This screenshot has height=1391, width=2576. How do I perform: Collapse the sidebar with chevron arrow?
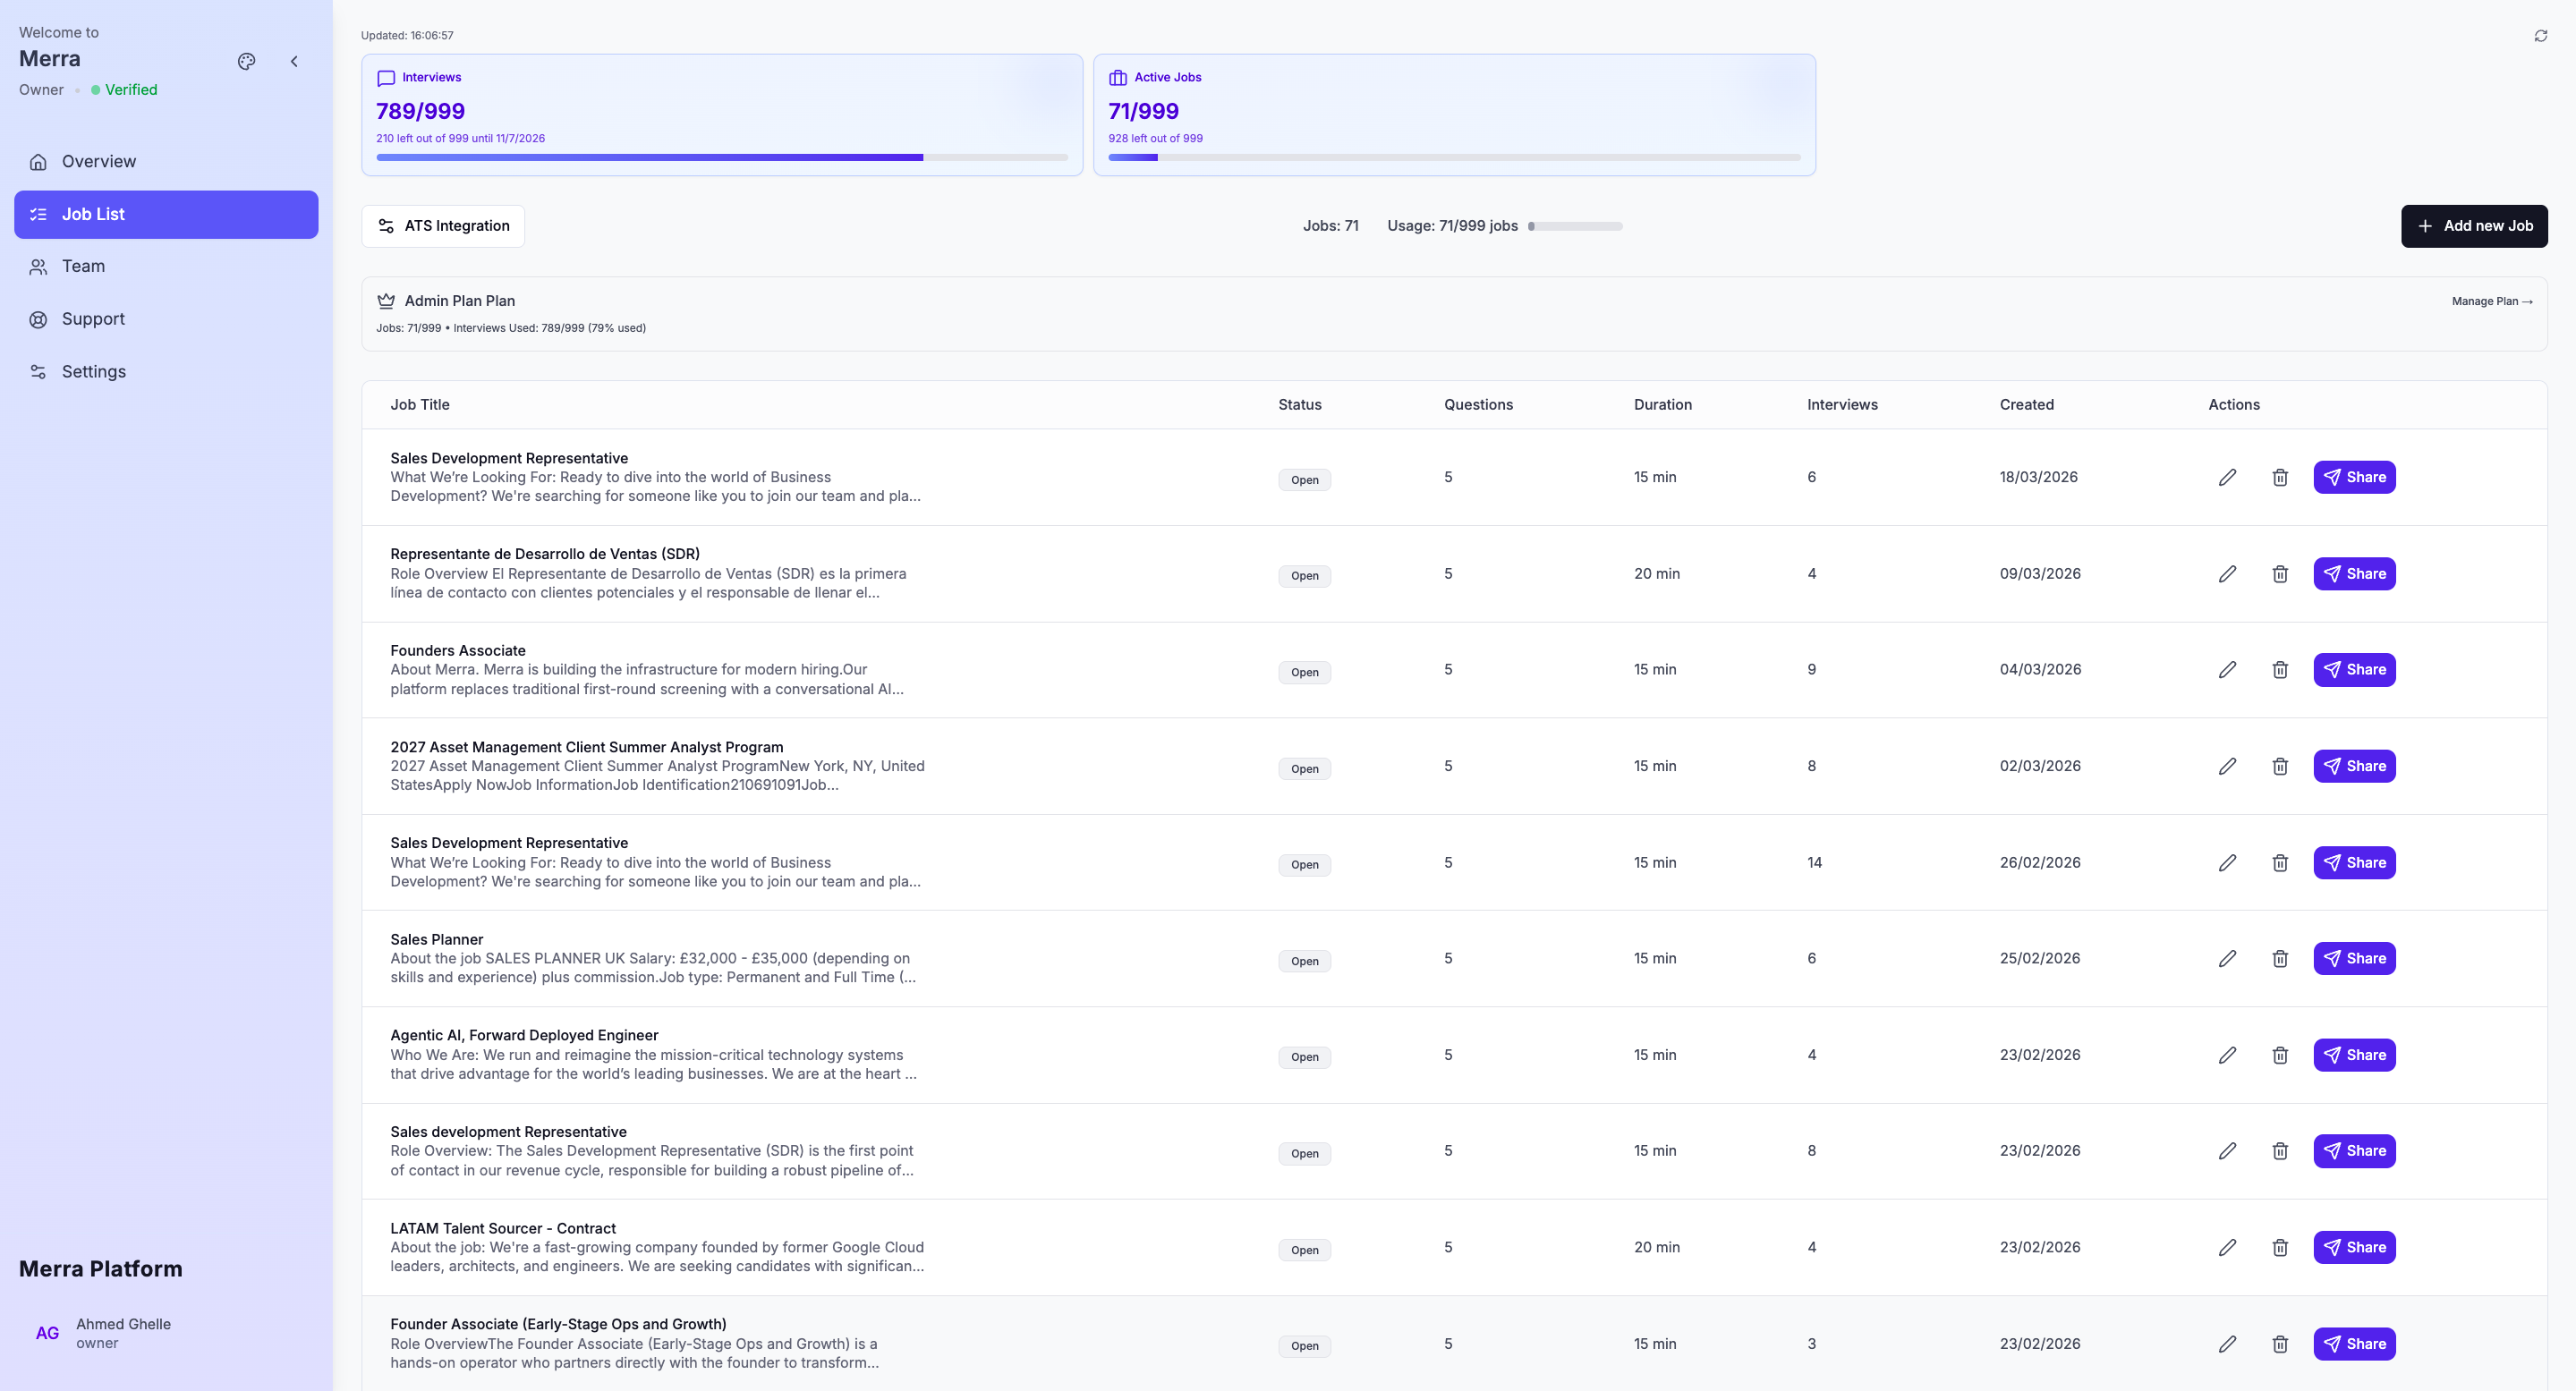click(x=294, y=62)
